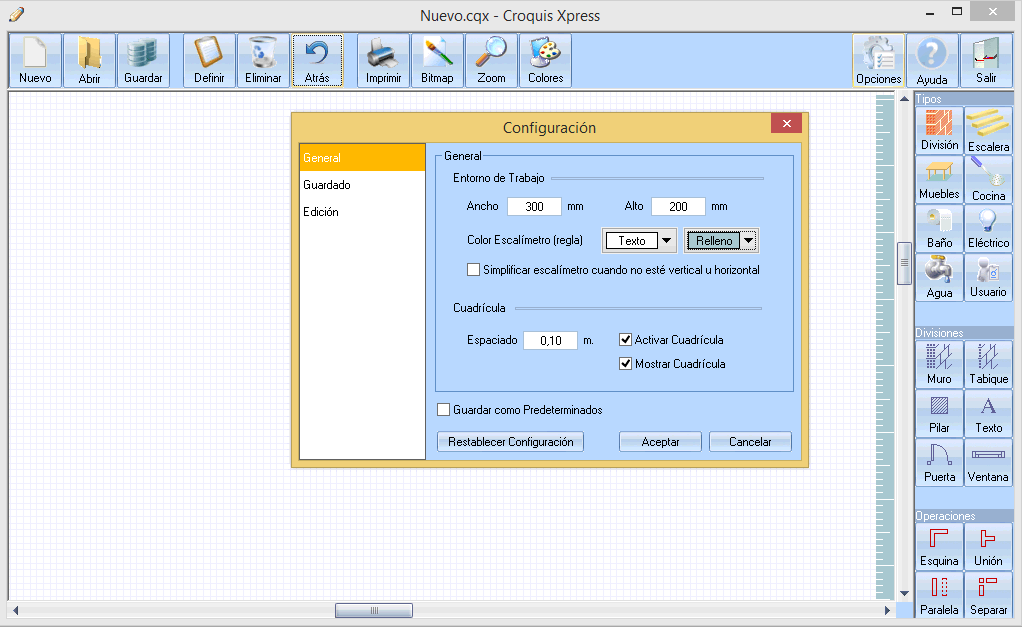Uncheck the Mostrar Cuadrícula option
This screenshot has width=1022, height=627.
(x=626, y=364)
